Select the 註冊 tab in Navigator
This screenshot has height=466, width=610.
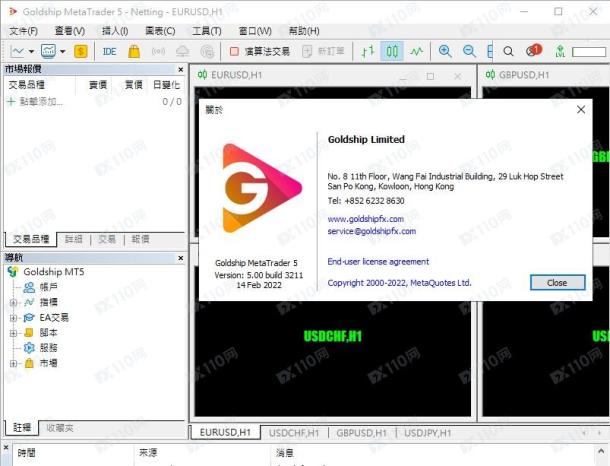click(22, 427)
